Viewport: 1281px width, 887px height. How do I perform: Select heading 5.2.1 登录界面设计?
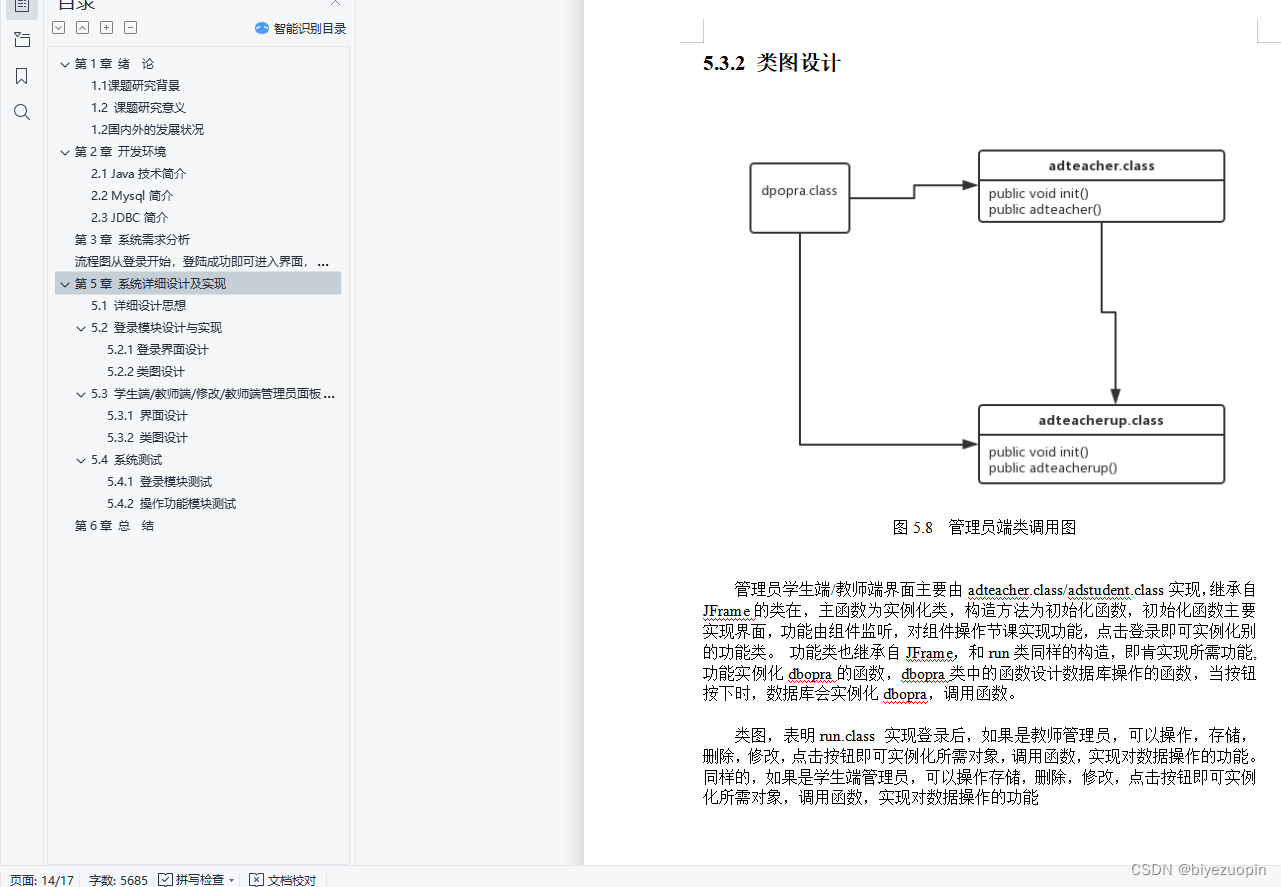(157, 349)
